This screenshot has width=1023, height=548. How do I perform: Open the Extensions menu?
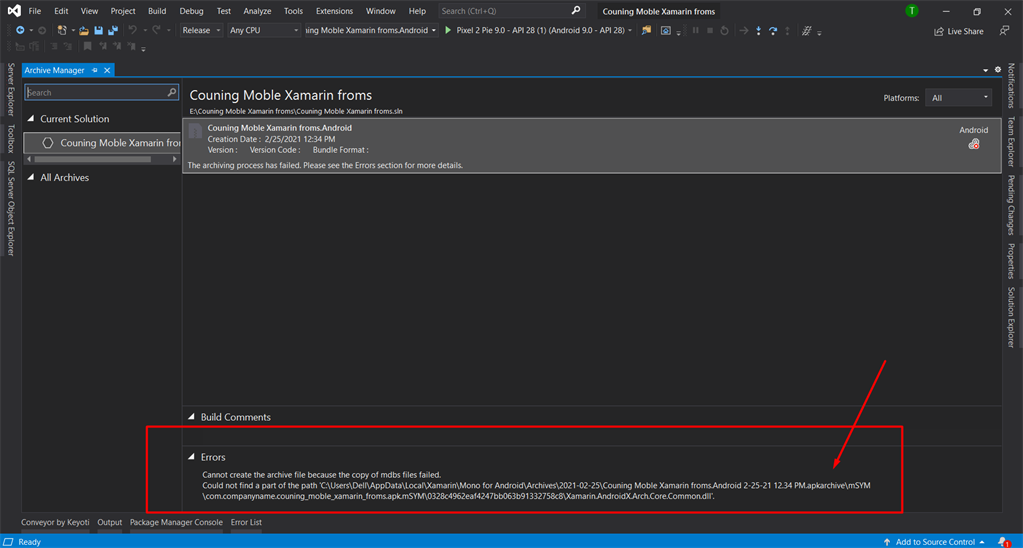pyautogui.click(x=334, y=11)
